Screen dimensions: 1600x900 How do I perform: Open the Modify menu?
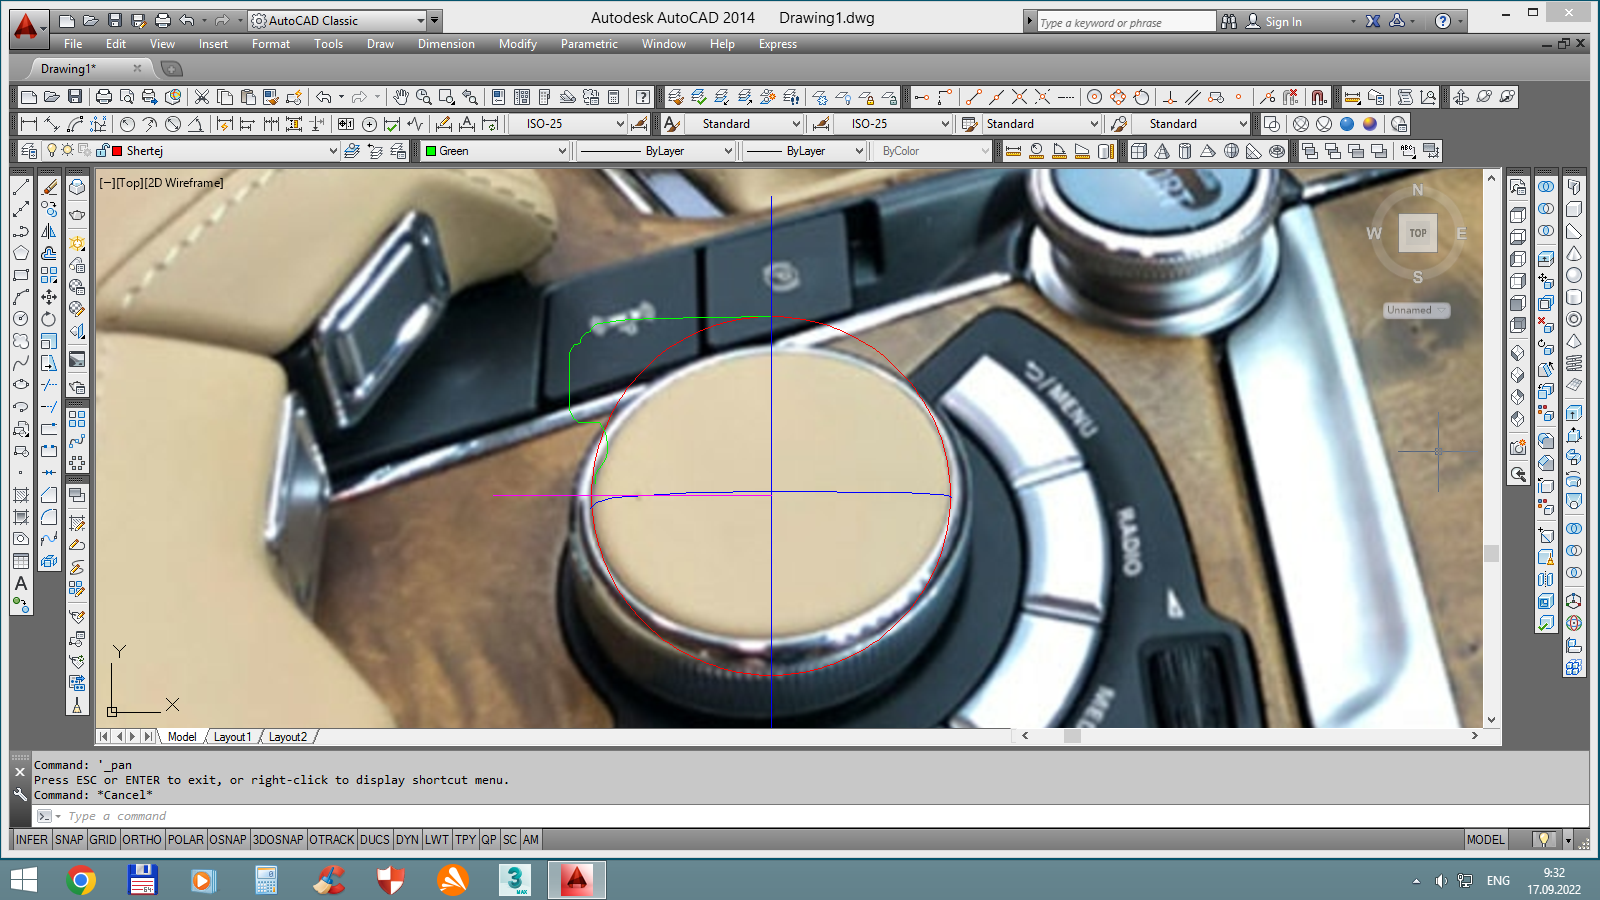(518, 44)
